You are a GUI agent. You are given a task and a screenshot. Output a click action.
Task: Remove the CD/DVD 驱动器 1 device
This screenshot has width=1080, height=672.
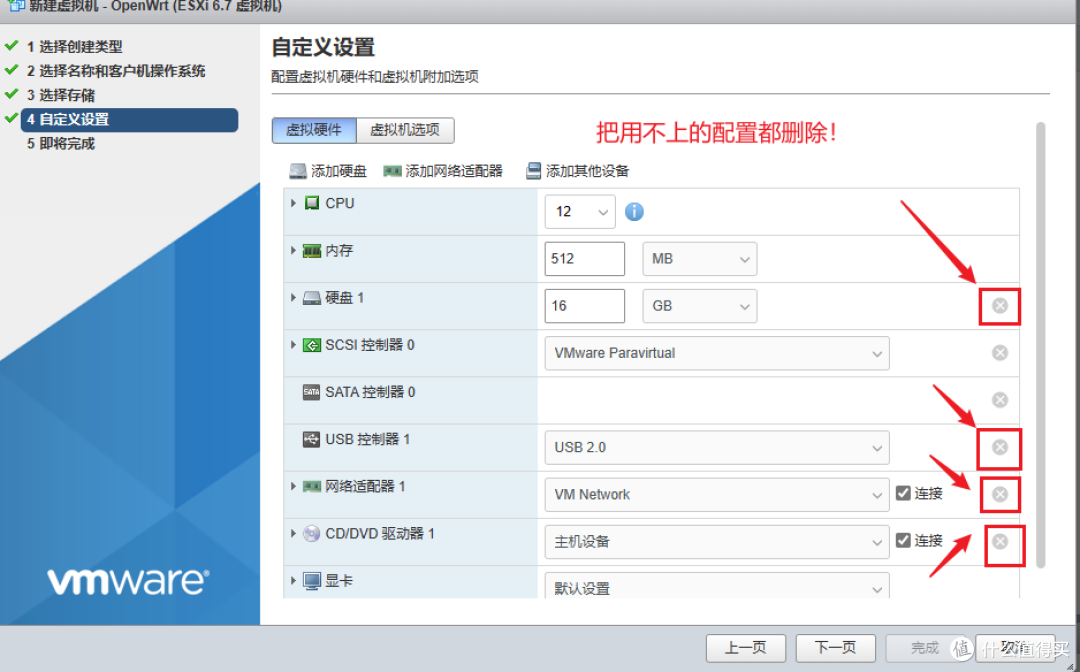point(999,541)
